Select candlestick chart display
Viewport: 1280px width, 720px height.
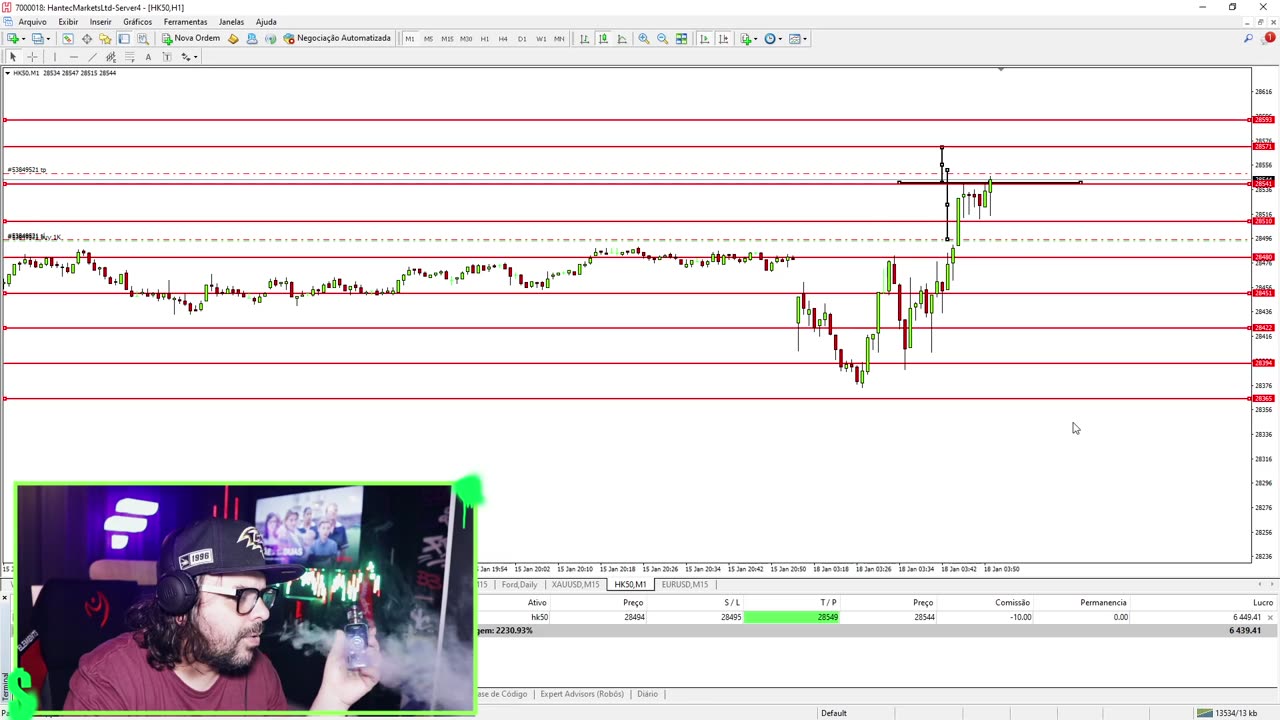click(x=604, y=39)
